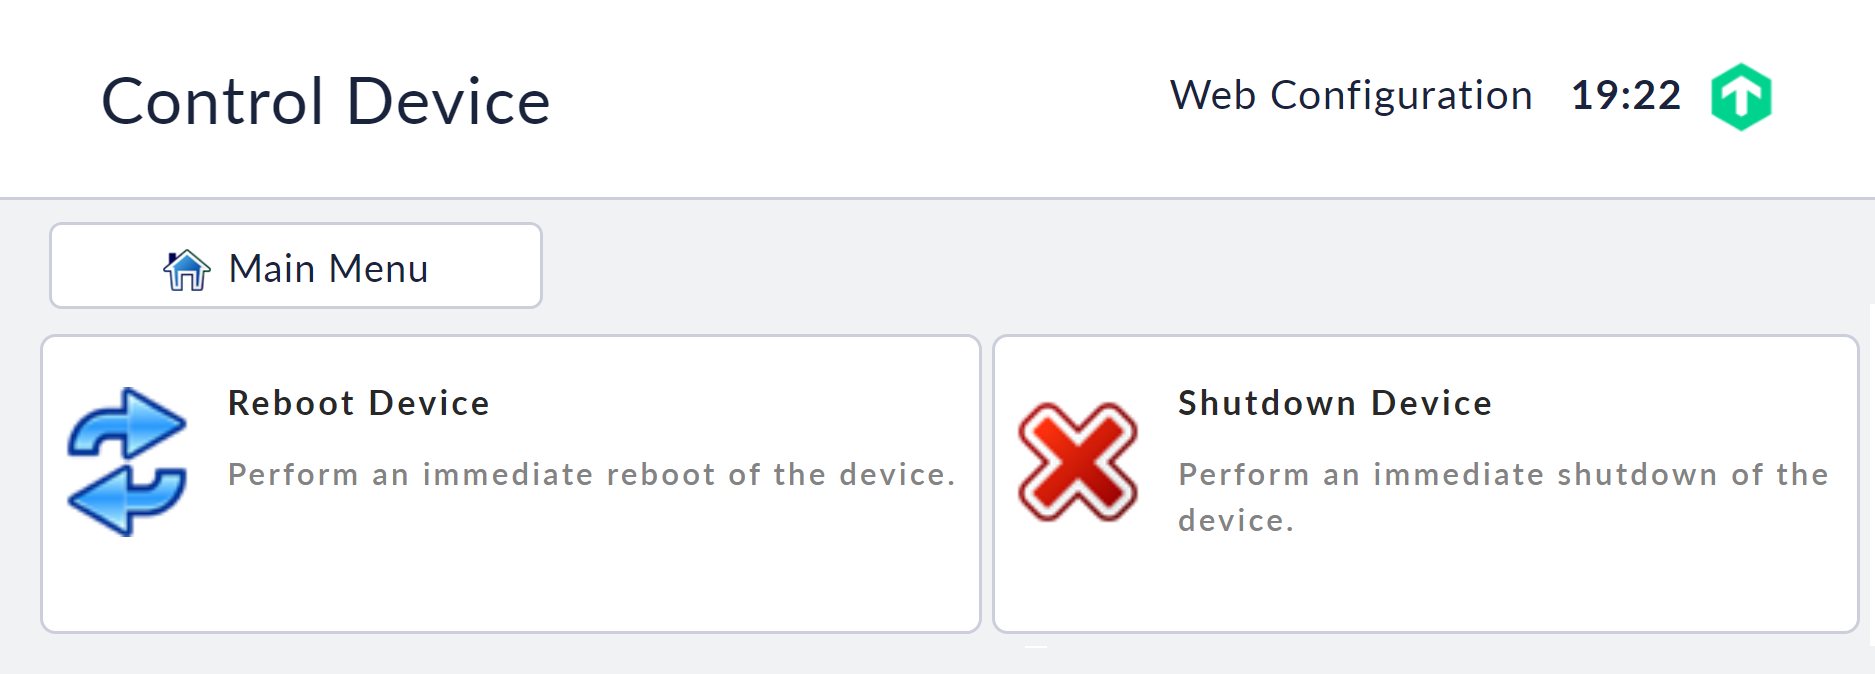Open the Main Menu button

pos(296,266)
